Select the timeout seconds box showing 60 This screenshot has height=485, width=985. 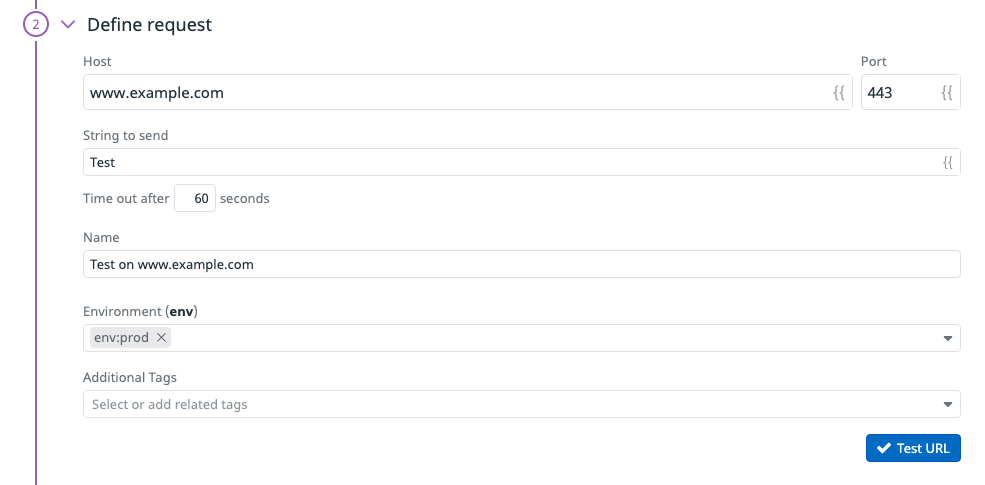195,198
